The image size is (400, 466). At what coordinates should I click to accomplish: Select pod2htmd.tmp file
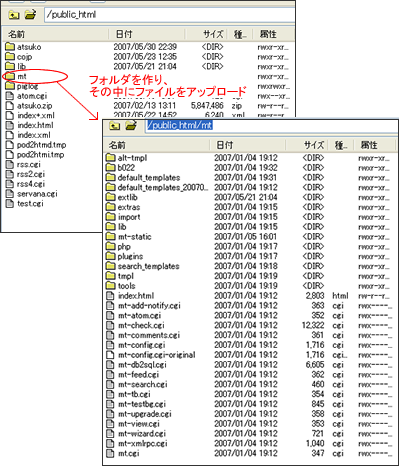[x=36, y=145]
